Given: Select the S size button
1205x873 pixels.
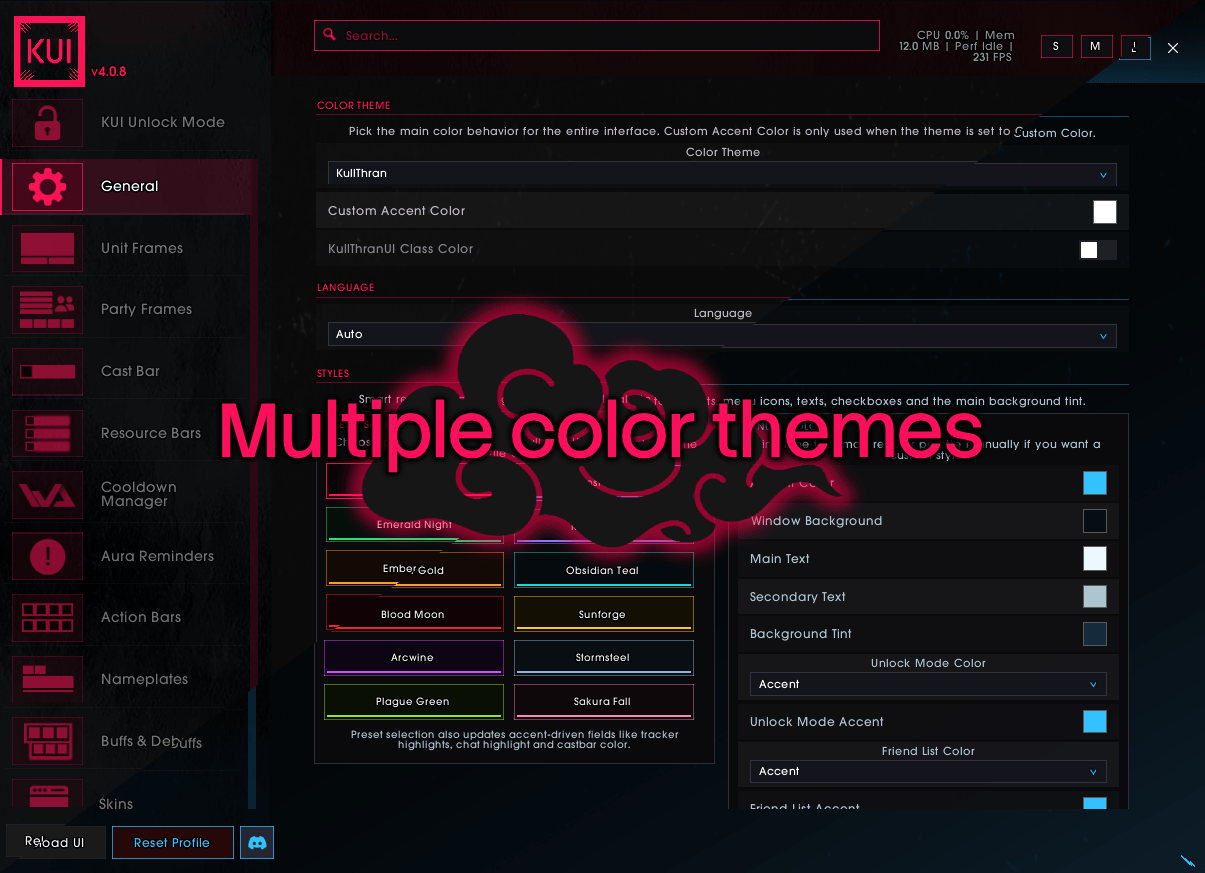Looking at the screenshot, I should tap(1056, 47).
